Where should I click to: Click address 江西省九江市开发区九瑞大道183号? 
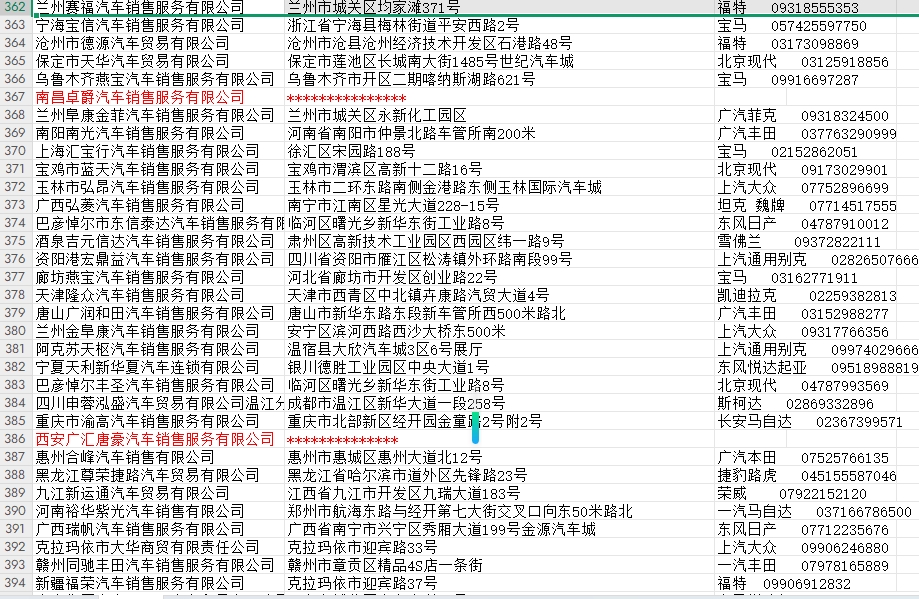click(403, 494)
